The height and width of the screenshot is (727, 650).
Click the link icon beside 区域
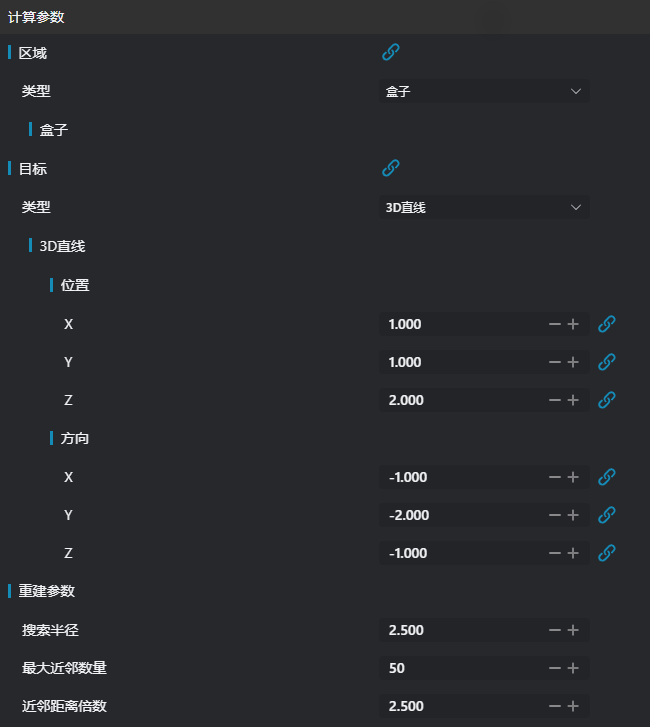[x=391, y=53]
